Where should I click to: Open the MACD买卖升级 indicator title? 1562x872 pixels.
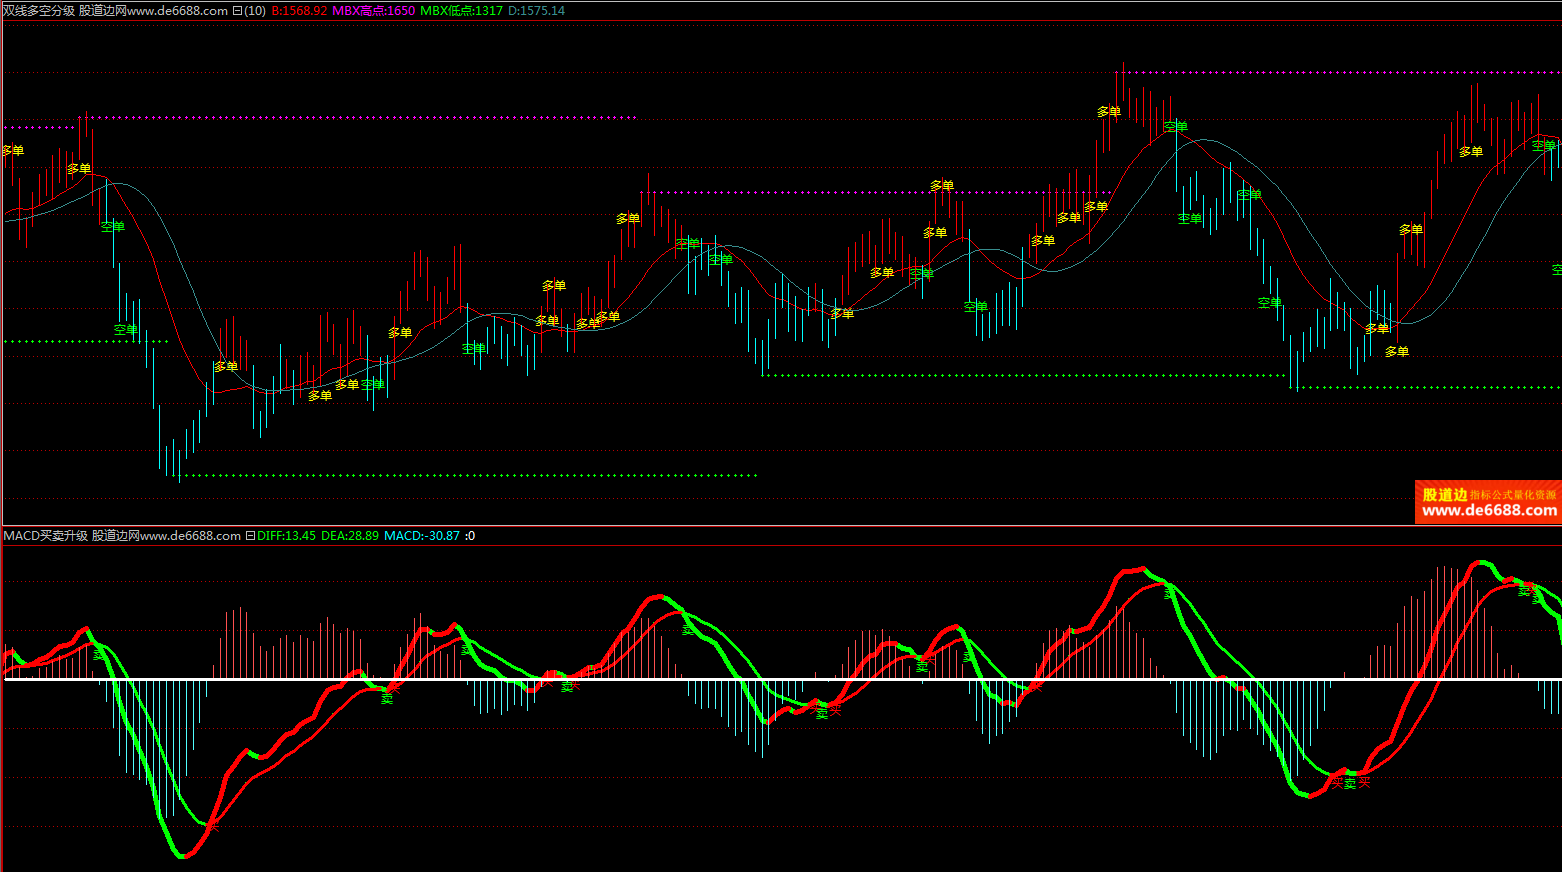tap(46, 536)
